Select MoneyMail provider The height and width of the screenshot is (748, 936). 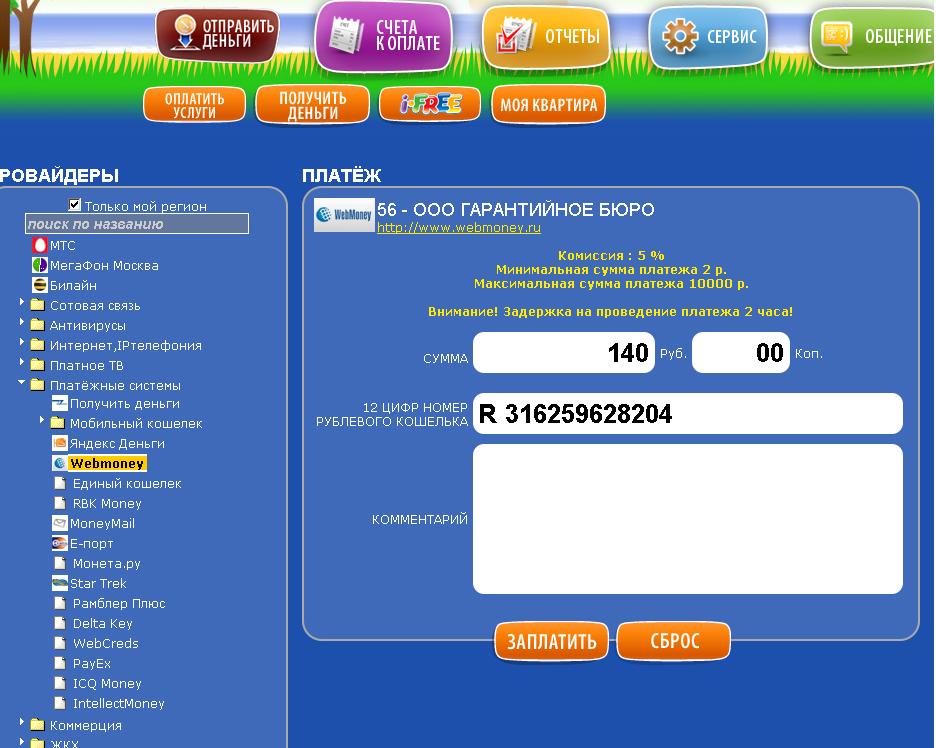tap(102, 524)
